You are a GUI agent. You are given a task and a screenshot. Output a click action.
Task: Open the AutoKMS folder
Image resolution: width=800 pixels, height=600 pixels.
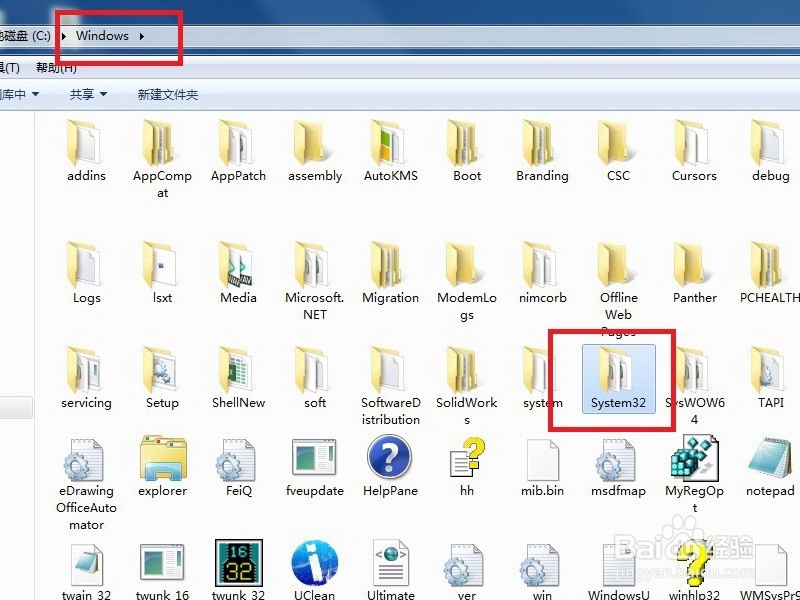click(x=390, y=151)
